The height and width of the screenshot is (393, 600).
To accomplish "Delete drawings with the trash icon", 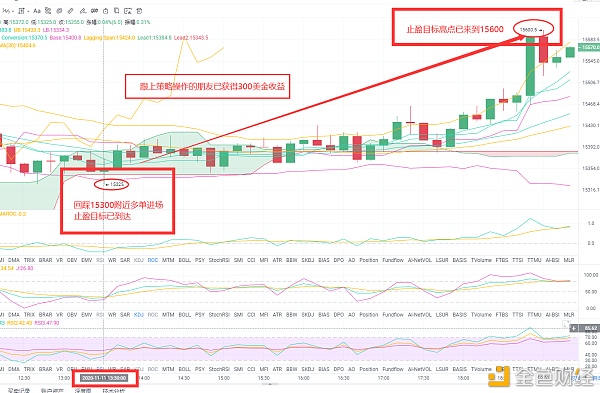I will (x=139, y=11).
